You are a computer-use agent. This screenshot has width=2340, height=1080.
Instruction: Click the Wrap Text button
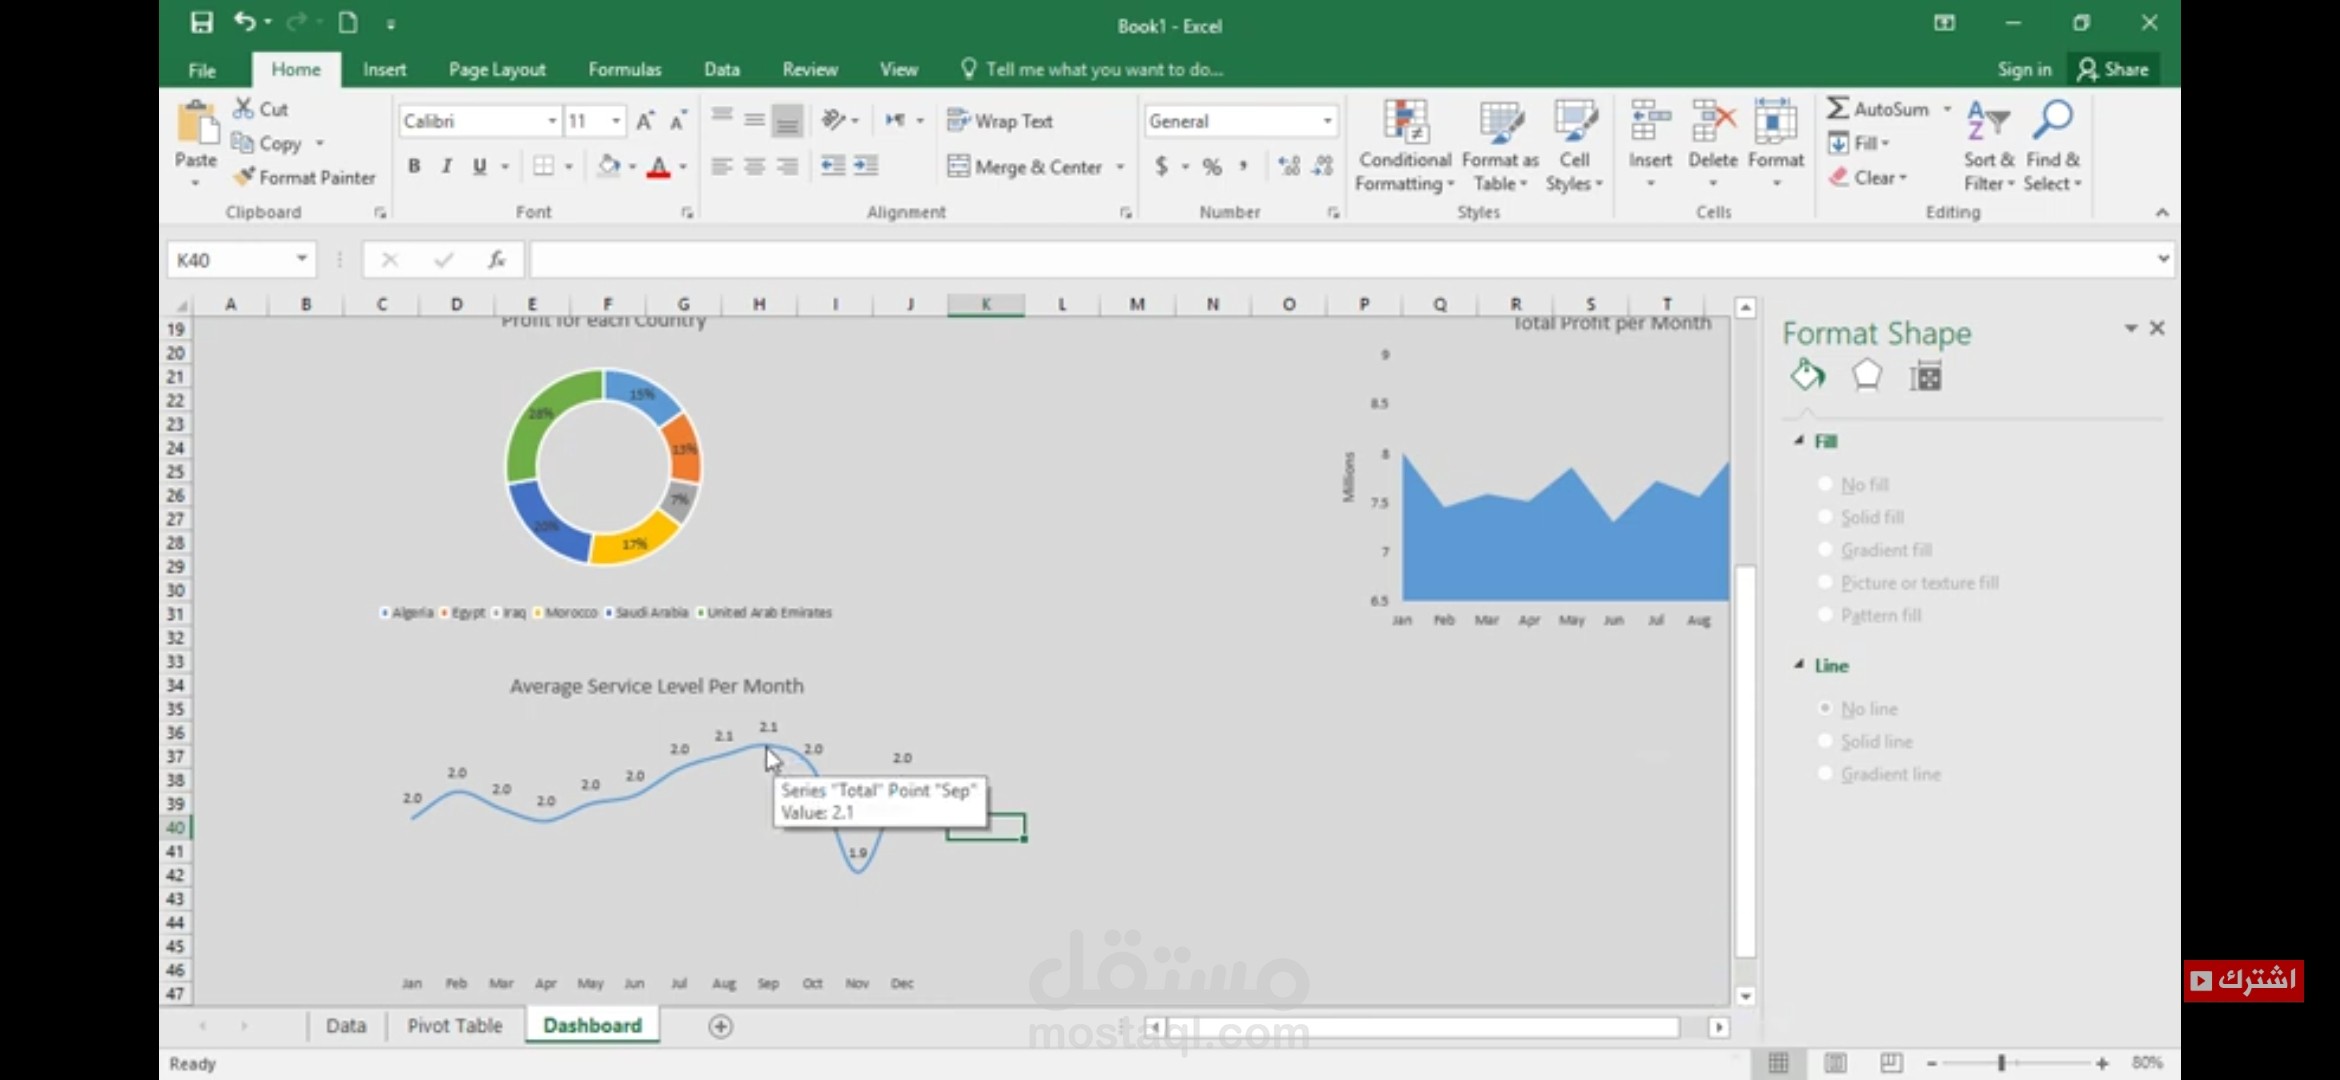pyautogui.click(x=1000, y=121)
